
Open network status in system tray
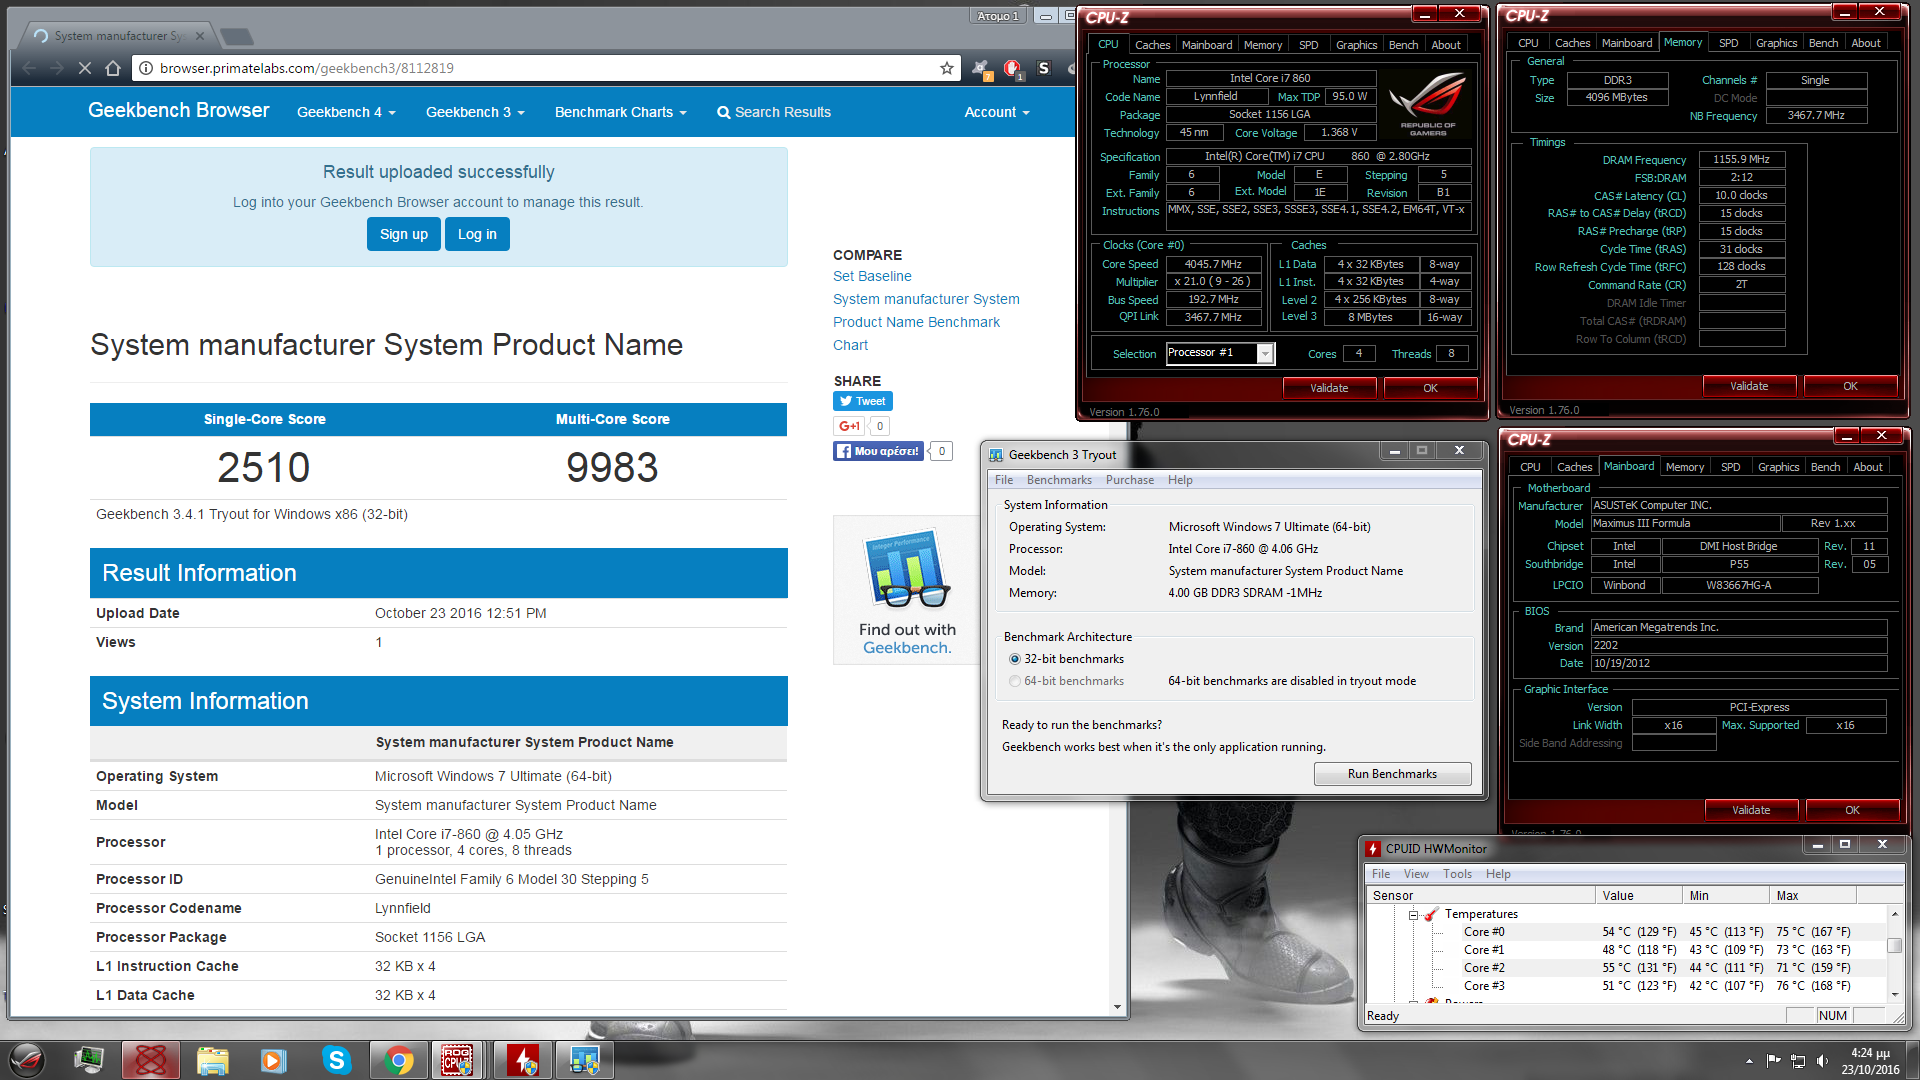(1797, 1060)
